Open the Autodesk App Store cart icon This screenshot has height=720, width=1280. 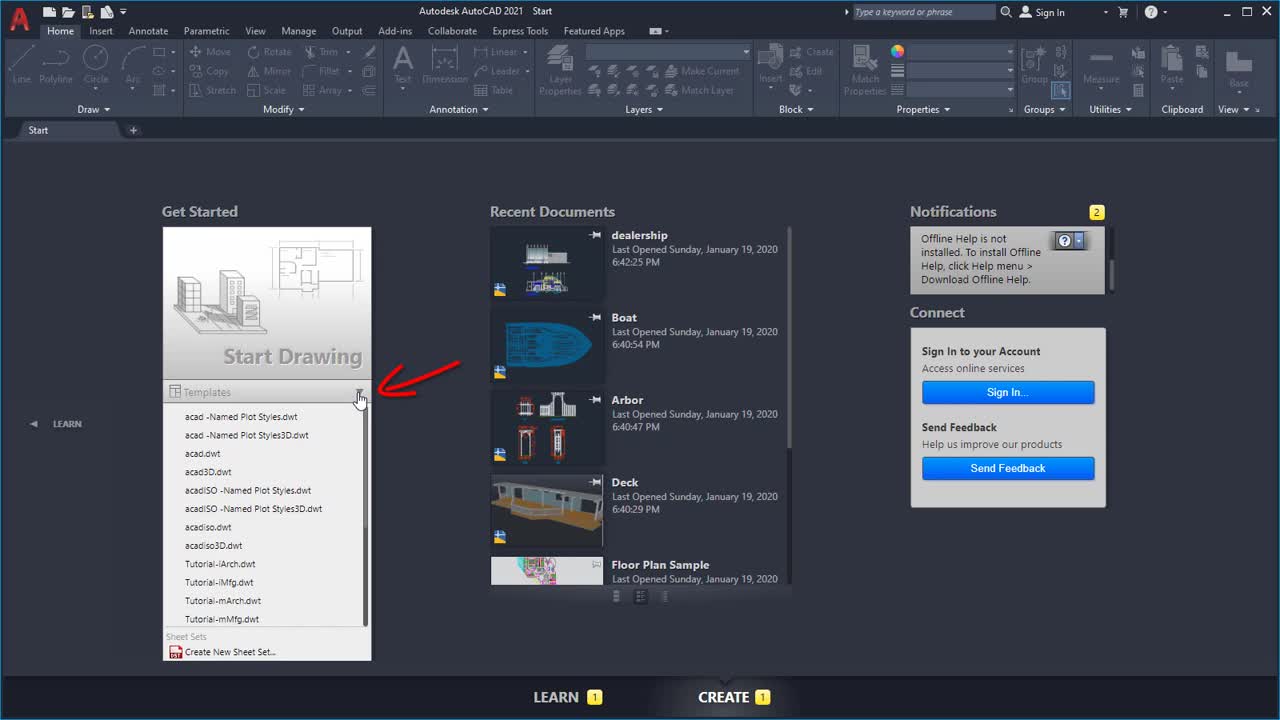1123,12
